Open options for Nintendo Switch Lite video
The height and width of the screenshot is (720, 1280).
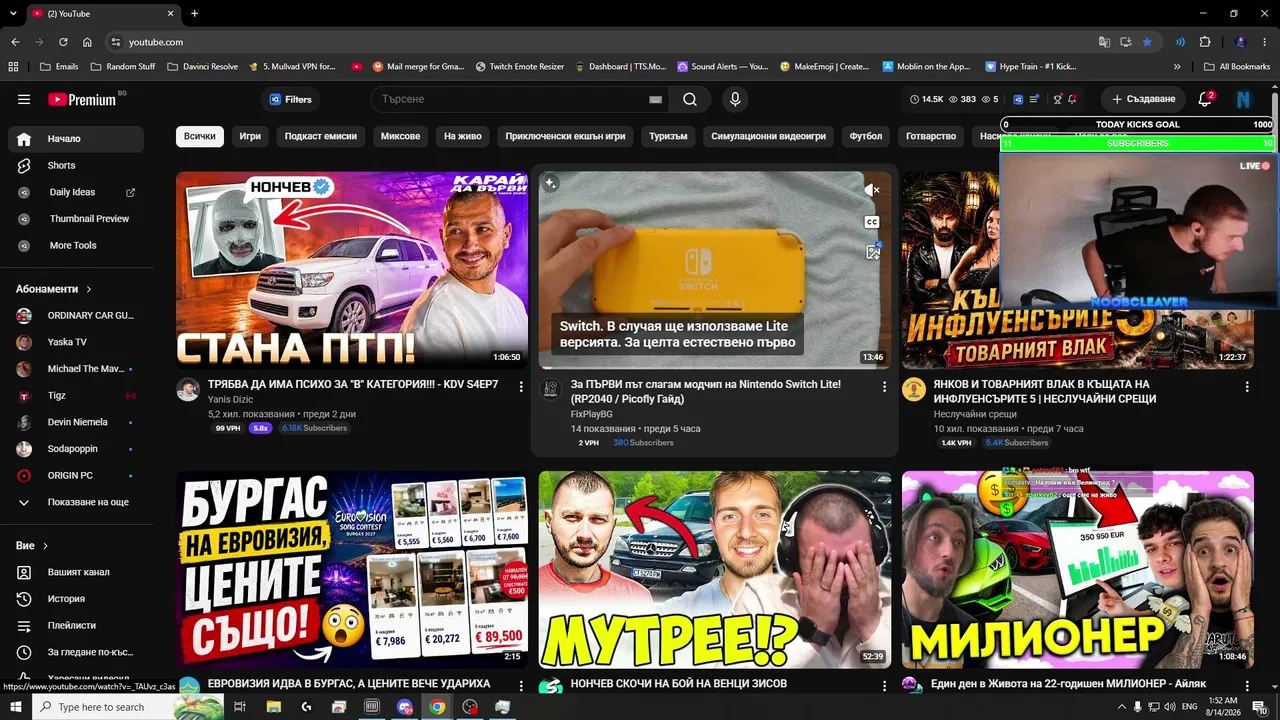(x=884, y=386)
